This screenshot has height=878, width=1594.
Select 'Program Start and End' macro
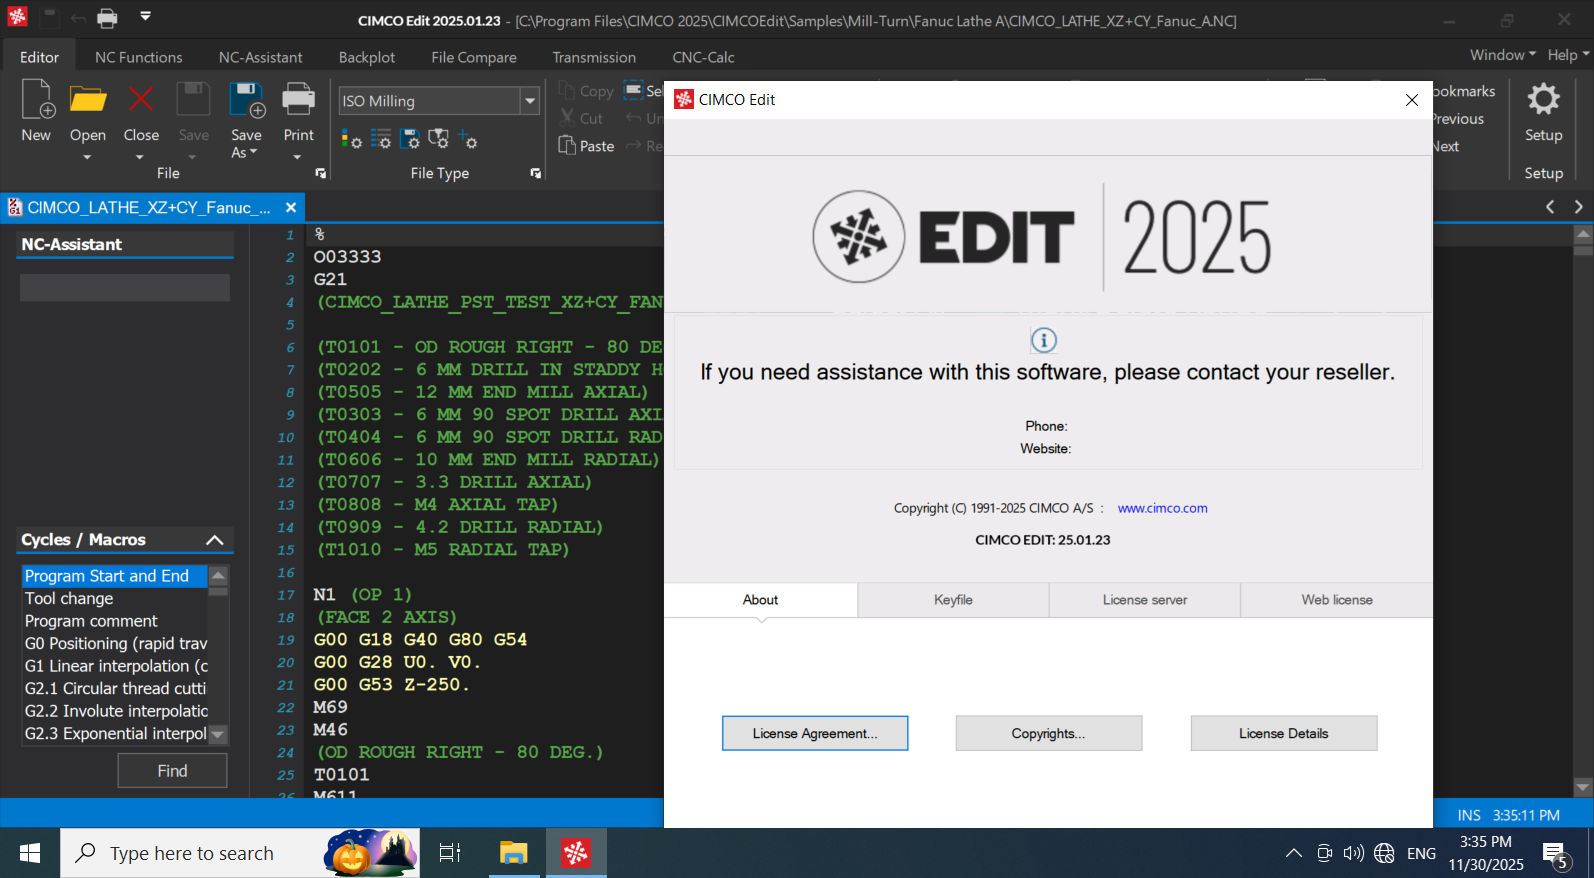click(114, 576)
